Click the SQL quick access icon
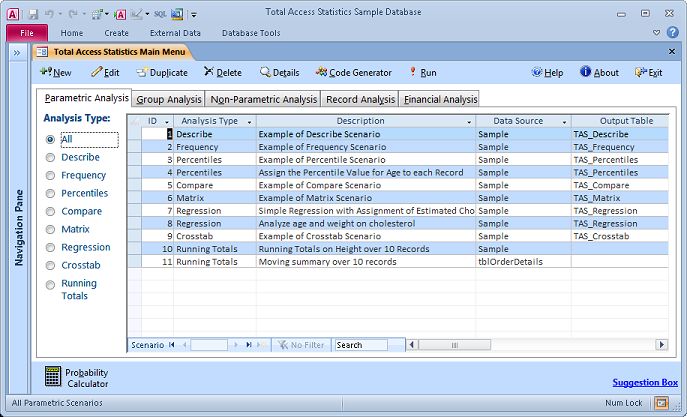The width and height of the screenshot is (687, 417). click(160, 14)
